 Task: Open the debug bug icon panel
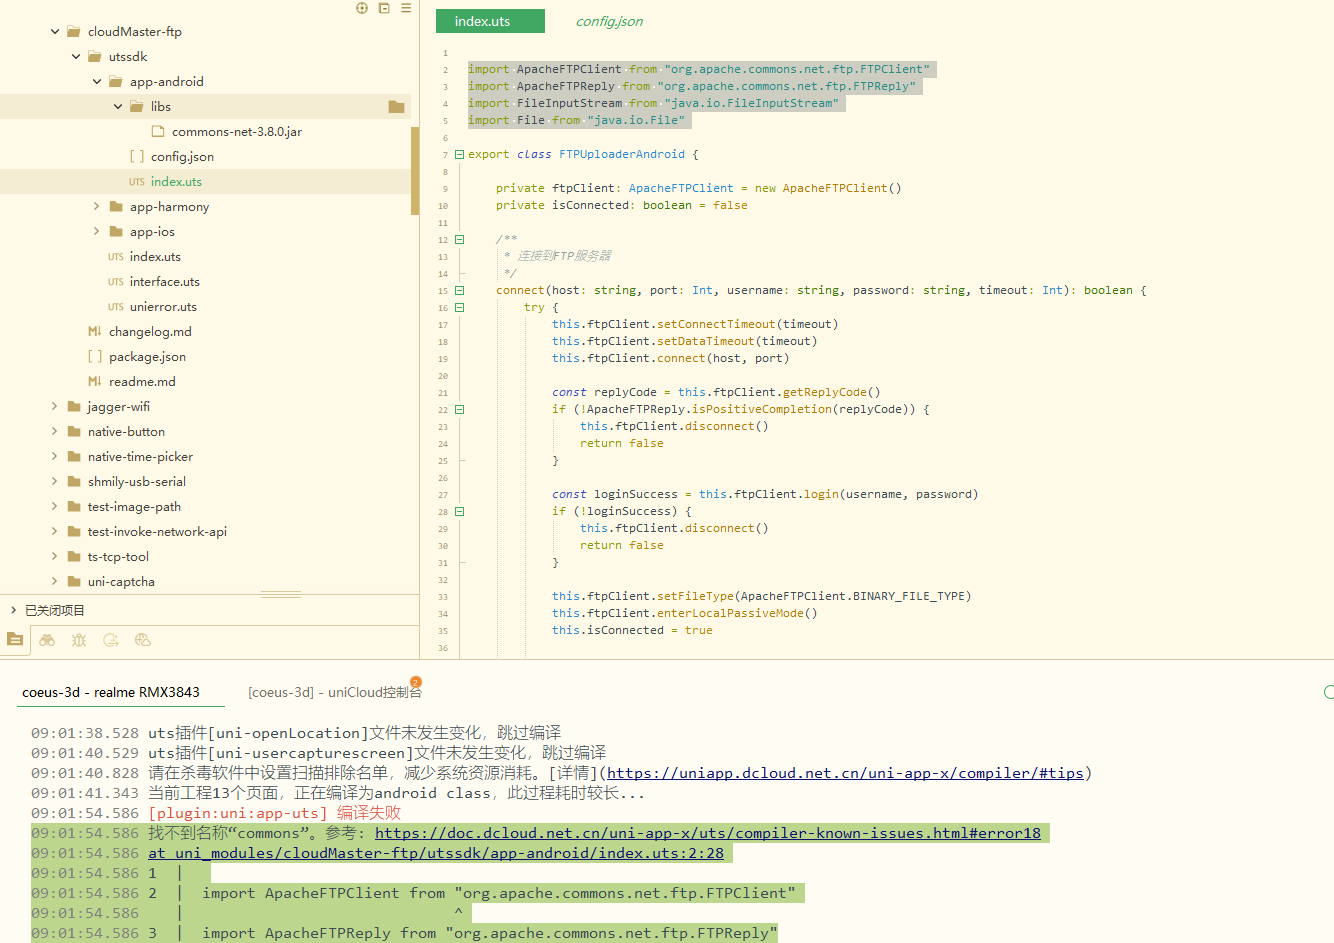click(79, 640)
